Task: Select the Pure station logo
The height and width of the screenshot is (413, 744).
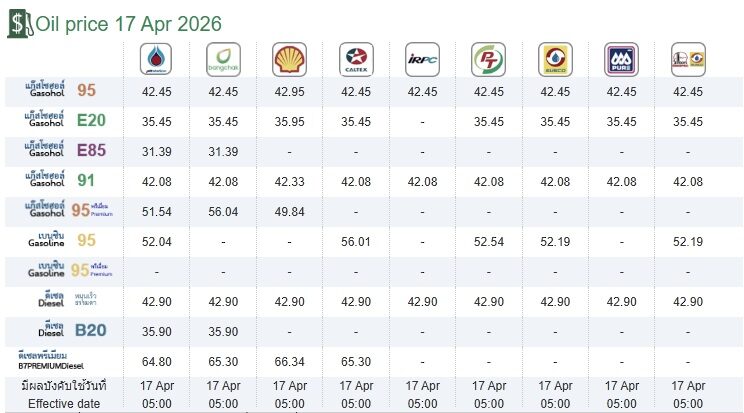Action: [622, 59]
